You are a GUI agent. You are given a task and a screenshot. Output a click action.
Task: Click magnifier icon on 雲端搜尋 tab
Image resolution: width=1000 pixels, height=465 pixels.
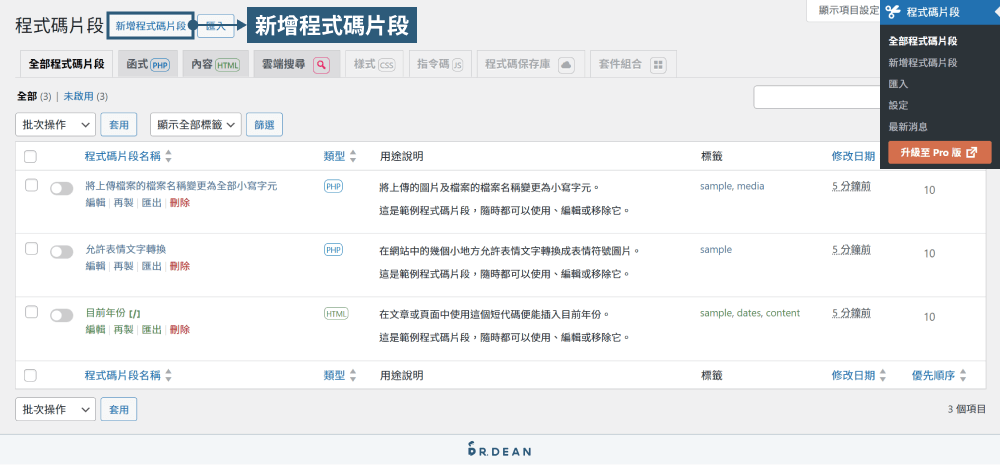pos(321,65)
